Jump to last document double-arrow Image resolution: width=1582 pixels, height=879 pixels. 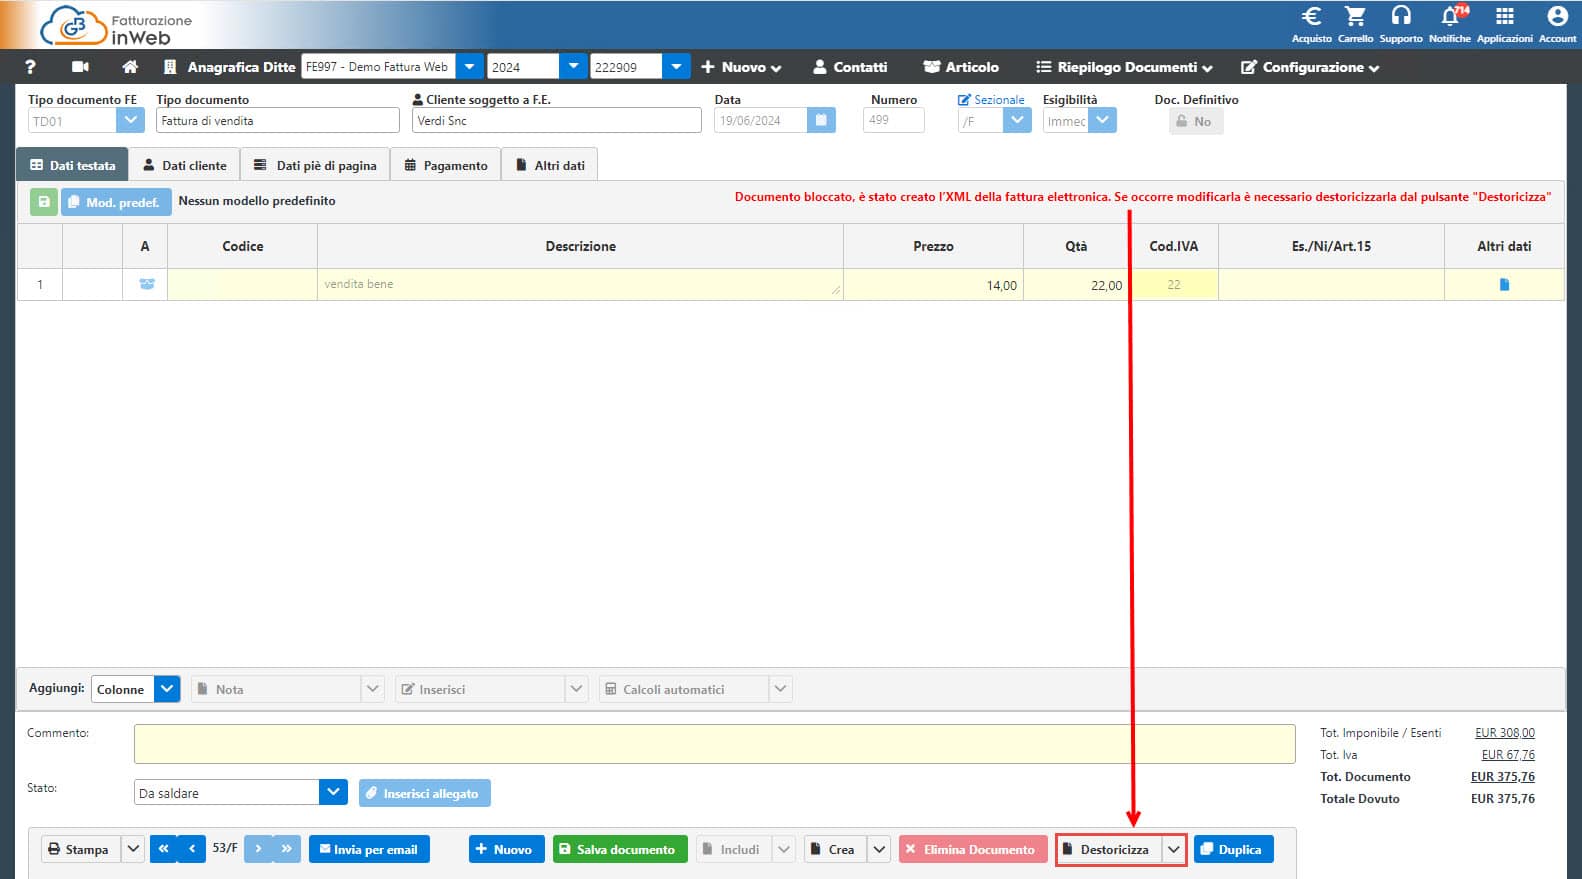[286, 849]
